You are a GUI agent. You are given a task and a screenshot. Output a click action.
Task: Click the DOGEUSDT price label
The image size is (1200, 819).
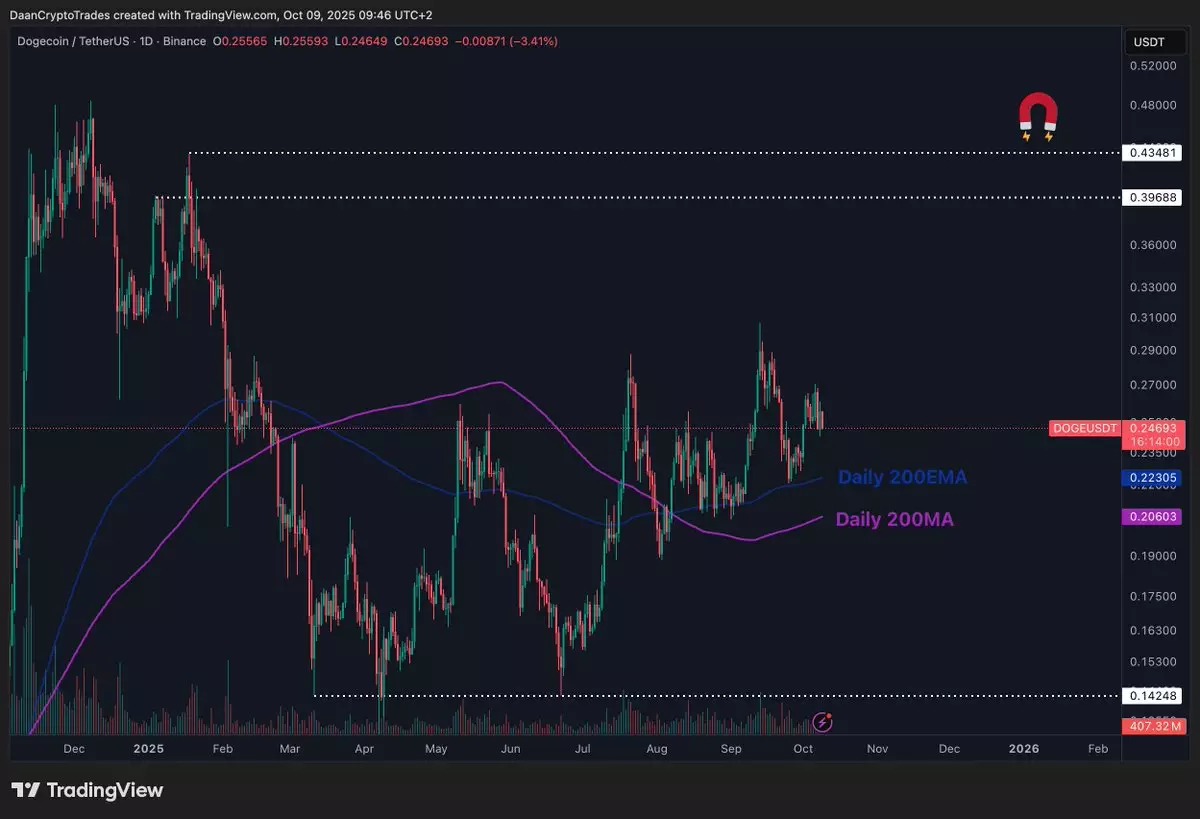(1083, 428)
